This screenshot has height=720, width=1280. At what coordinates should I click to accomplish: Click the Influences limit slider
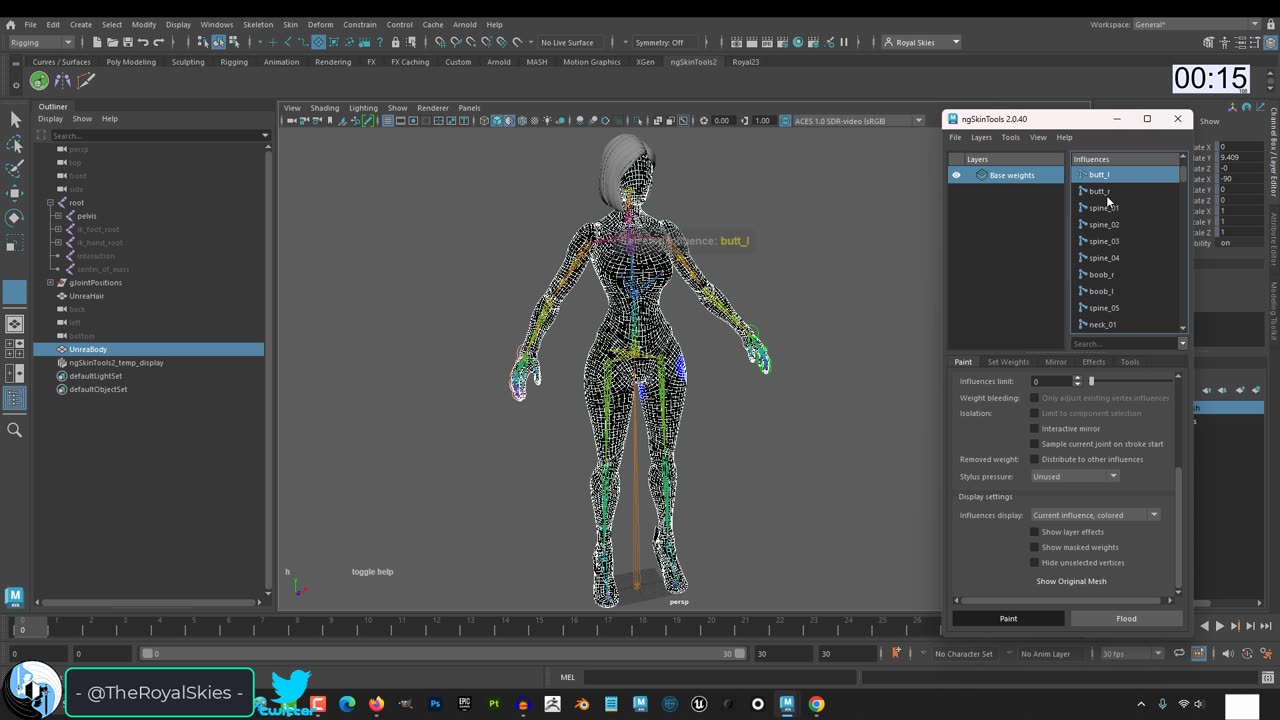tap(1130, 381)
